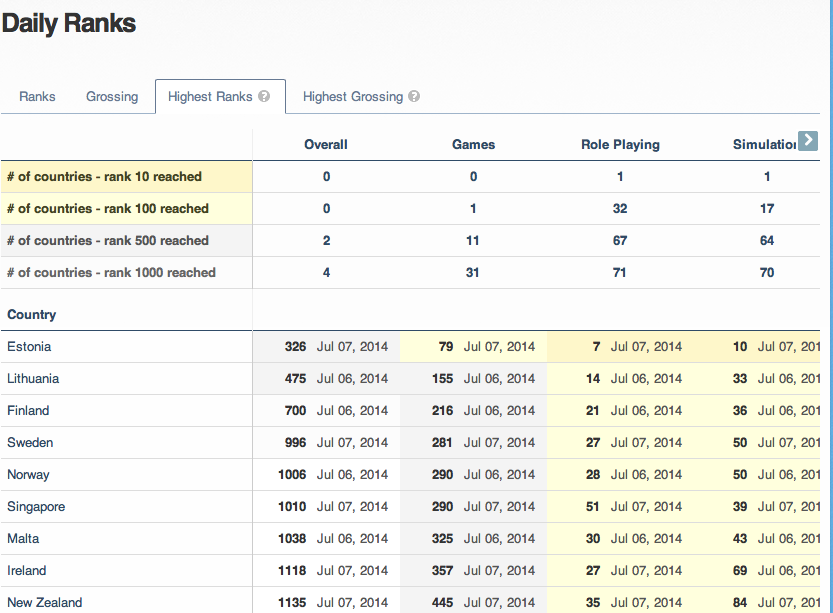
Task: Click the Simulation column header
Action: click(x=764, y=145)
